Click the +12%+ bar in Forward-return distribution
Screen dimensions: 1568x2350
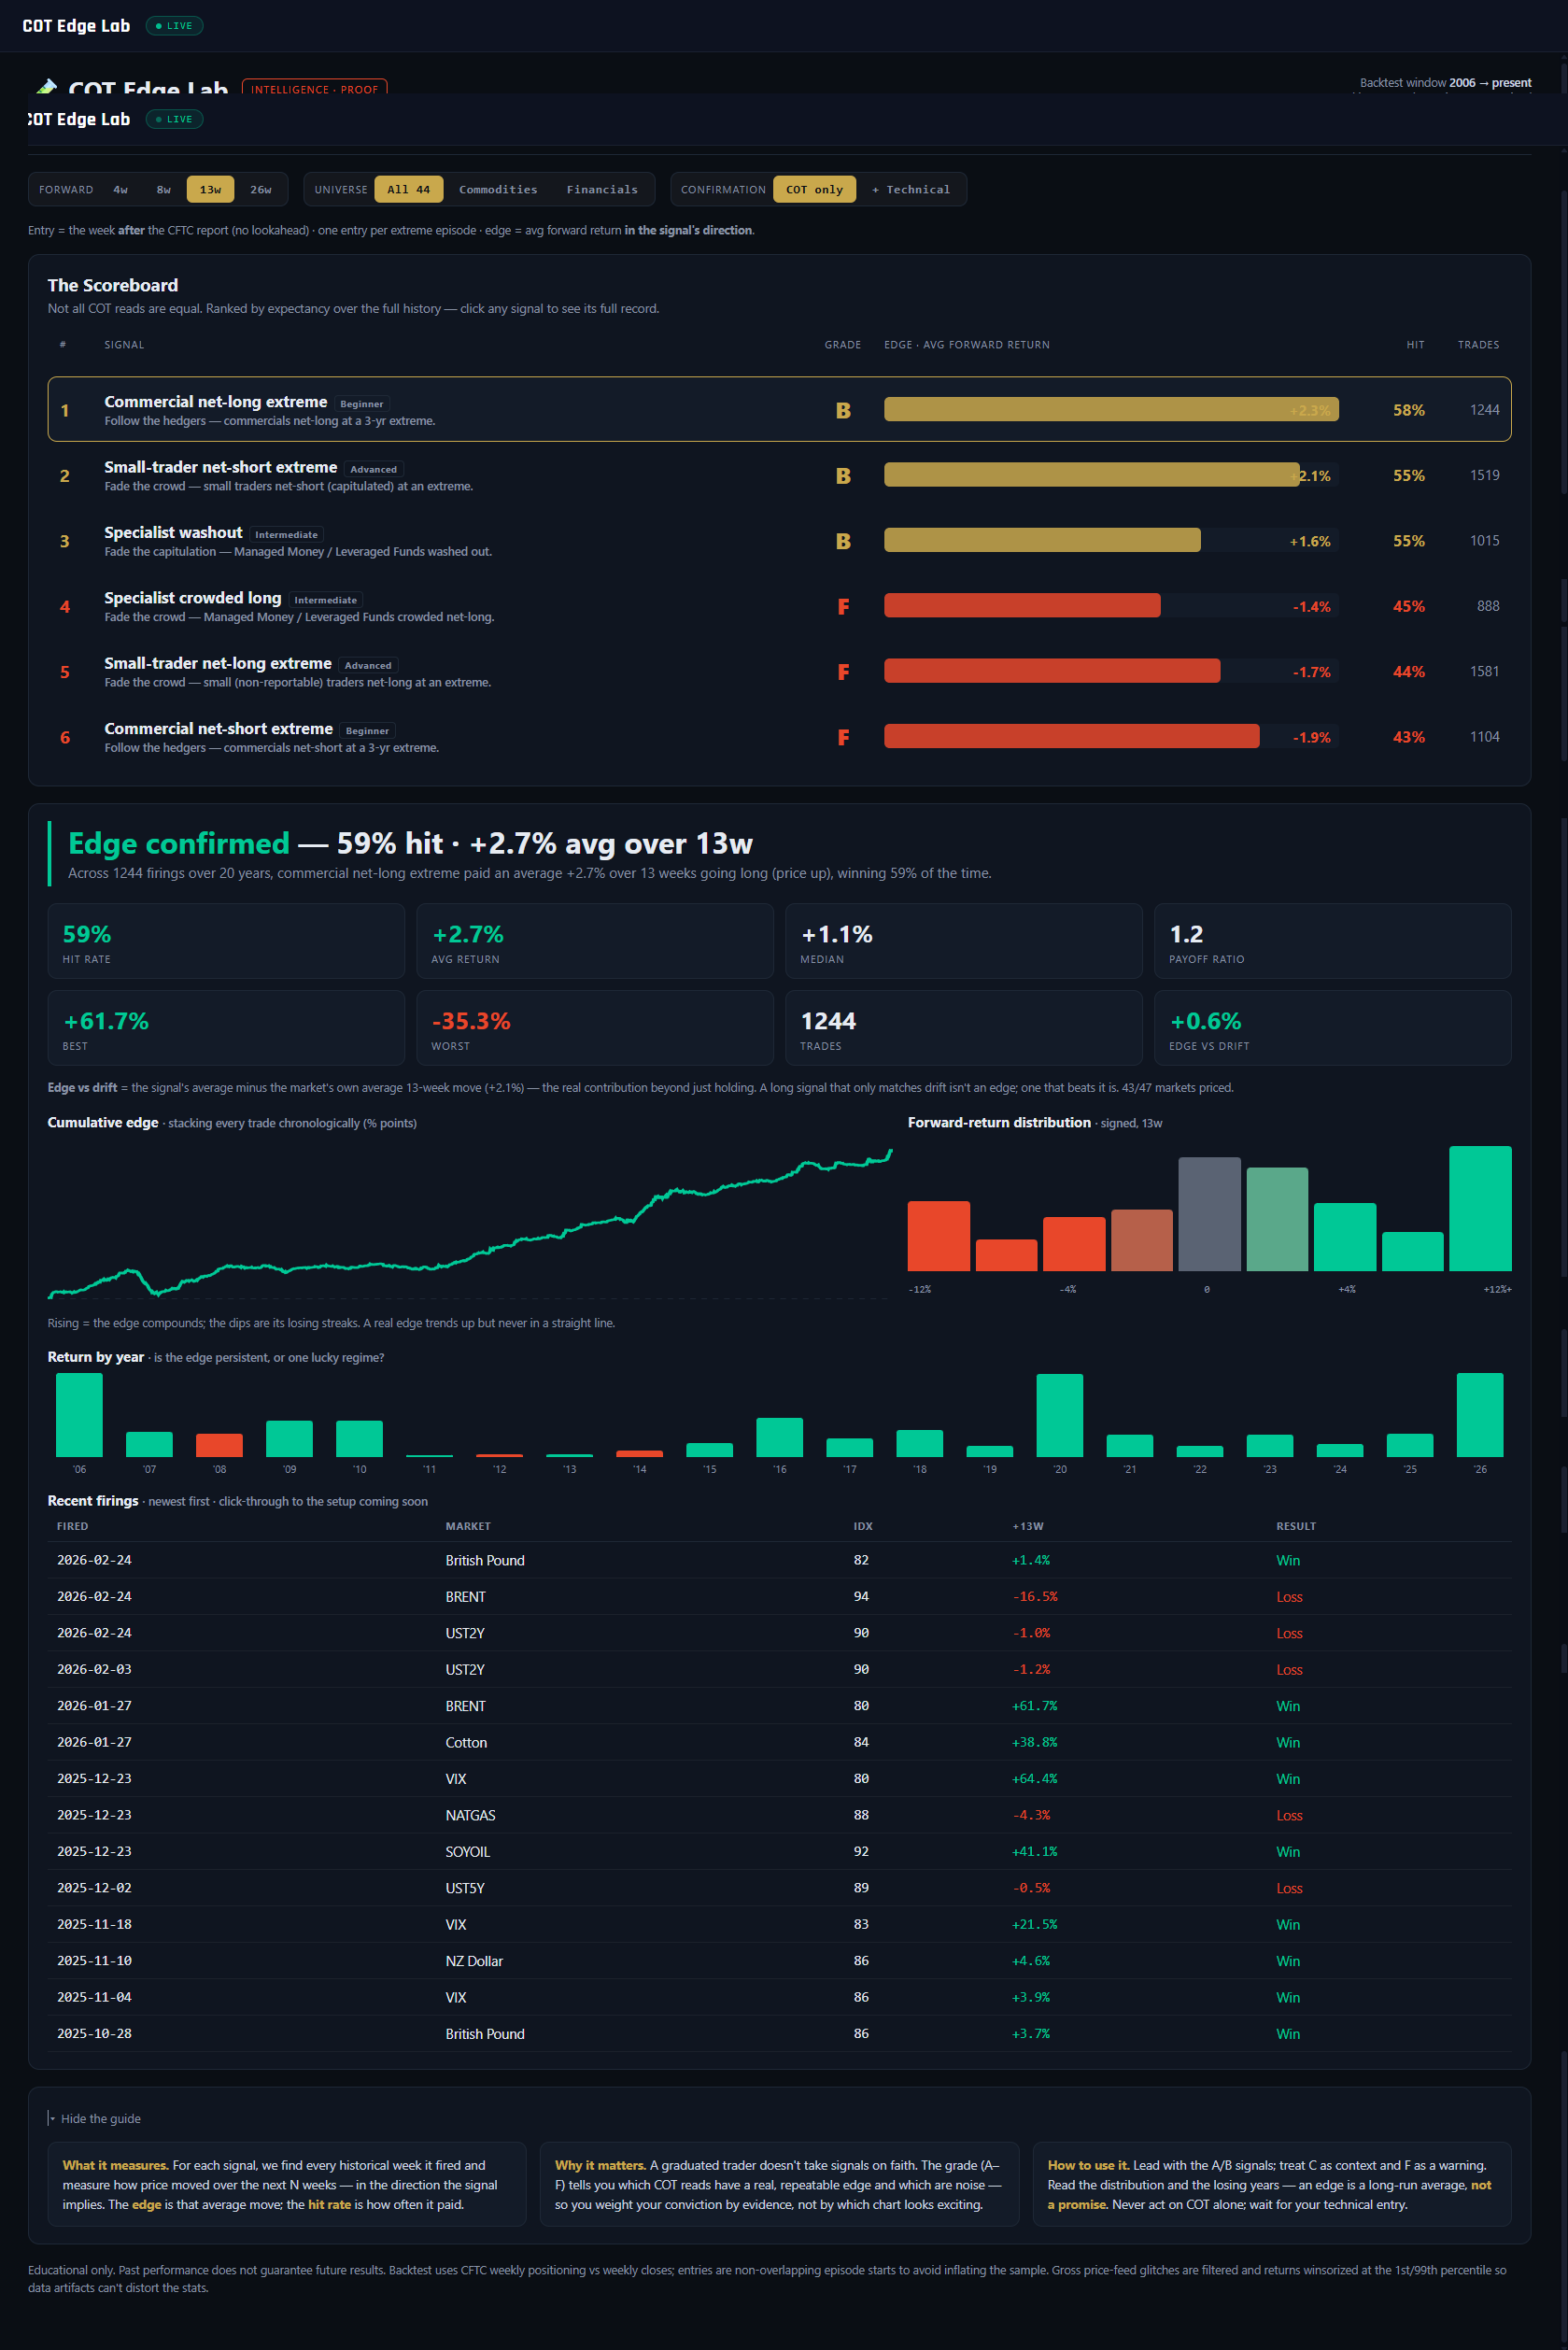point(1480,1208)
